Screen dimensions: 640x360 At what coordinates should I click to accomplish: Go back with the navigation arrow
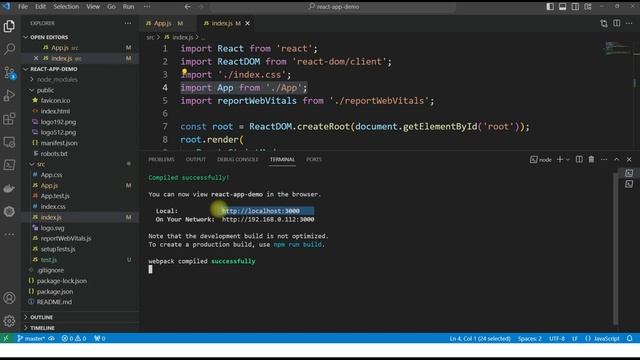(187, 7)
